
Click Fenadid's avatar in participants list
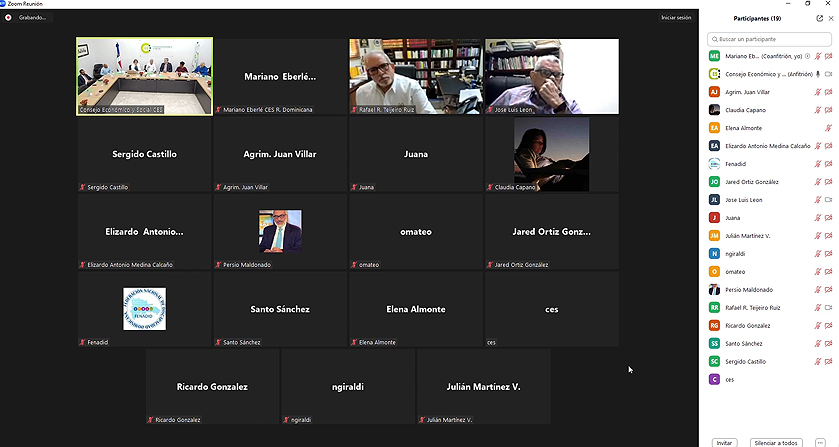[x=714, y=164]
